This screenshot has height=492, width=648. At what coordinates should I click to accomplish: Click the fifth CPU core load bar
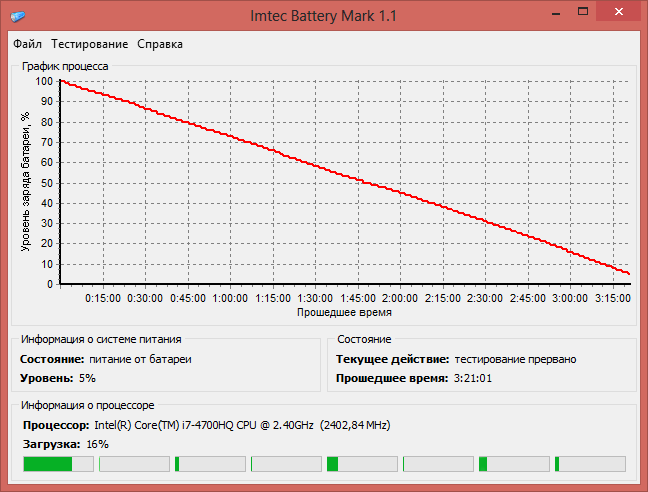[362, 464]
